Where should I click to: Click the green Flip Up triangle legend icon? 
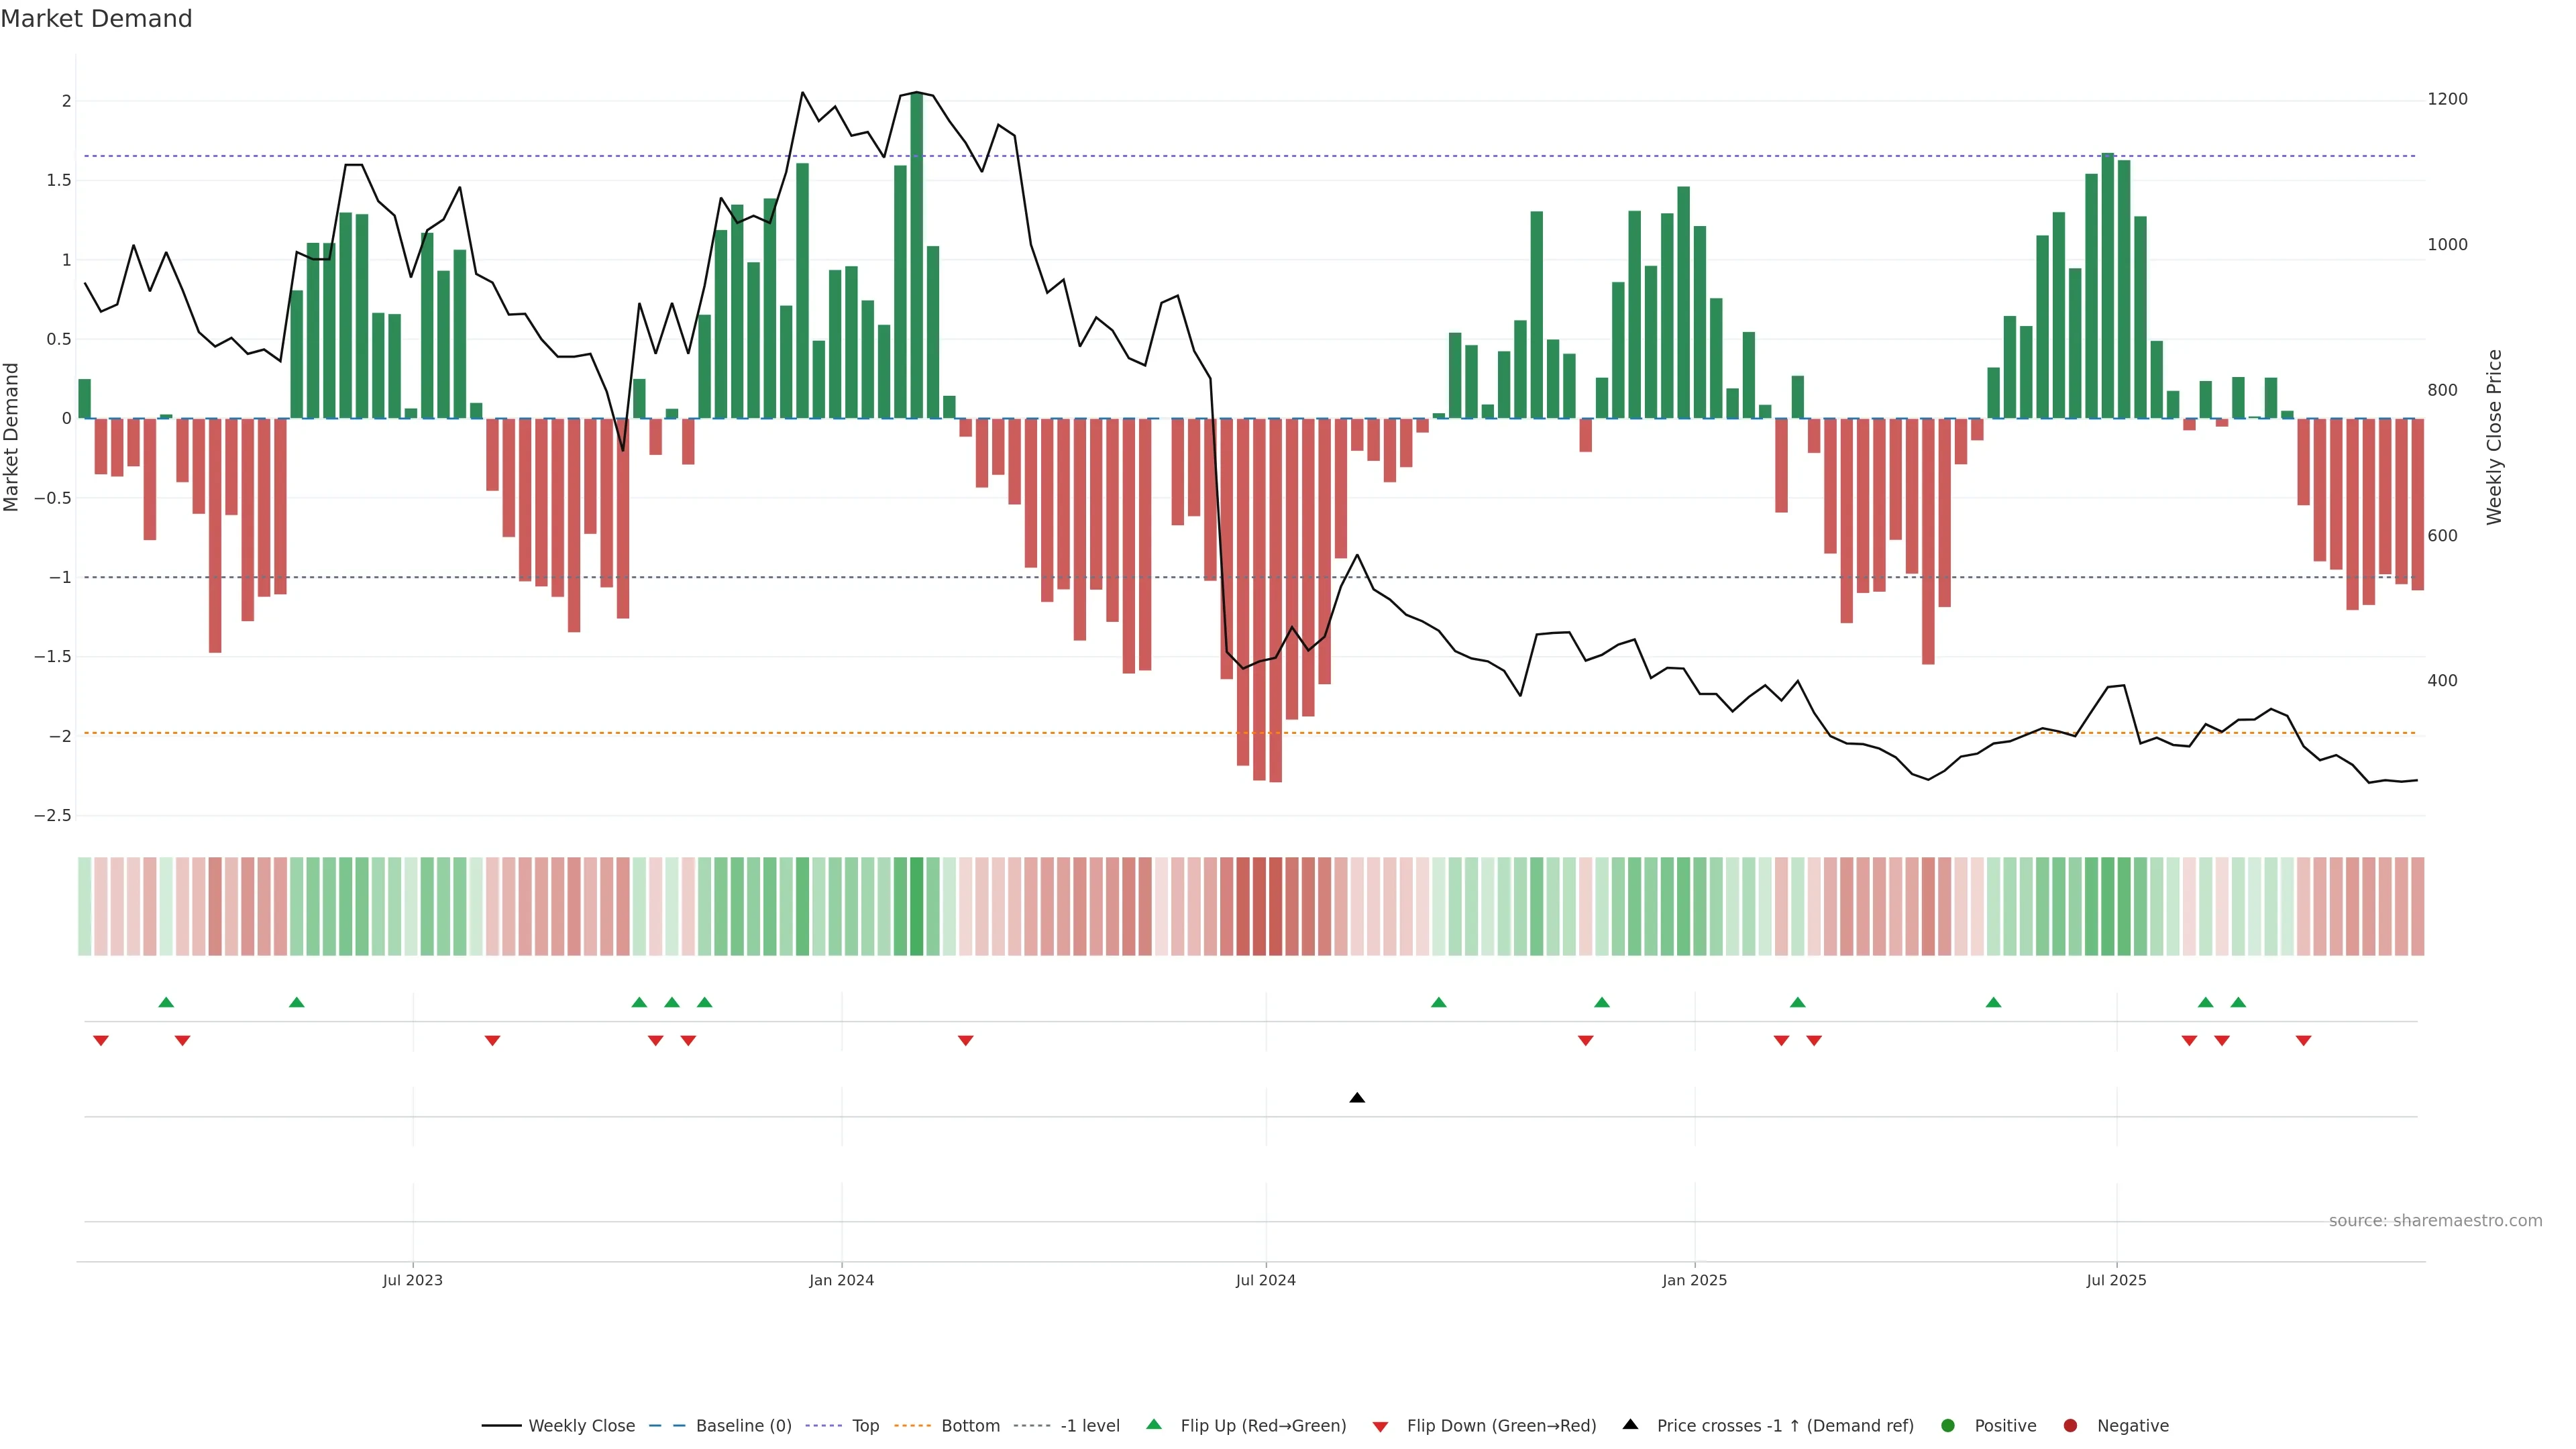pos(1153,1424)
